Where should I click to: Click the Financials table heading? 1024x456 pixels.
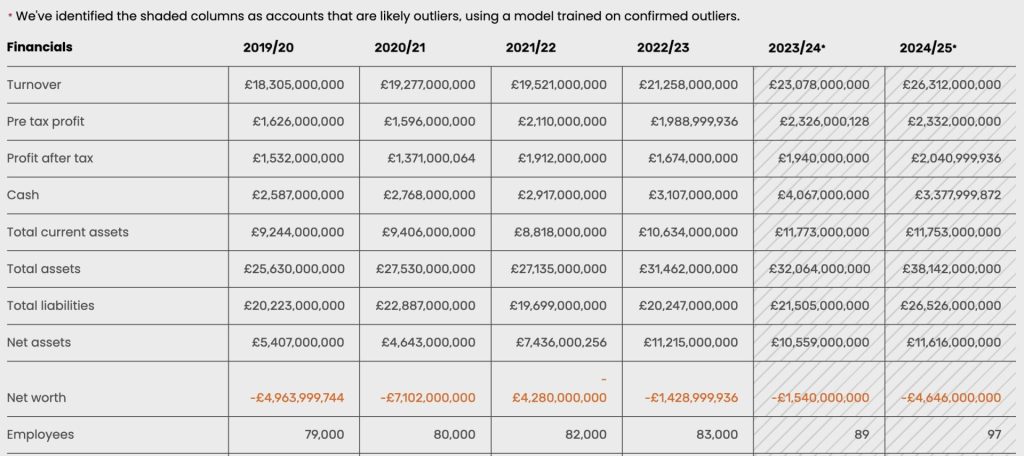pyautogui.click(x=40, y=47)
